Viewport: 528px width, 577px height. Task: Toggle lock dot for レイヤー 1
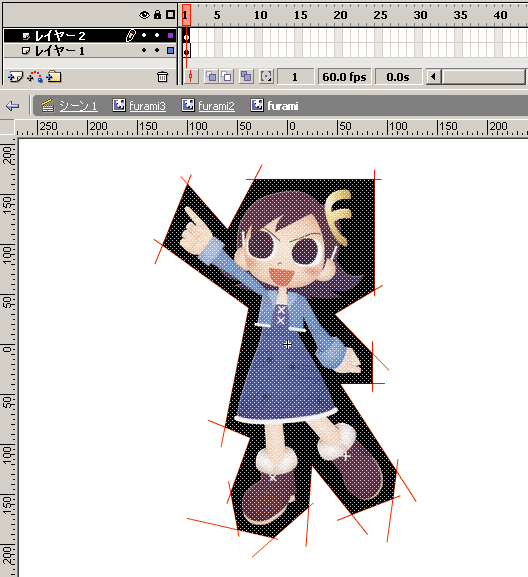tap(157, 50)
